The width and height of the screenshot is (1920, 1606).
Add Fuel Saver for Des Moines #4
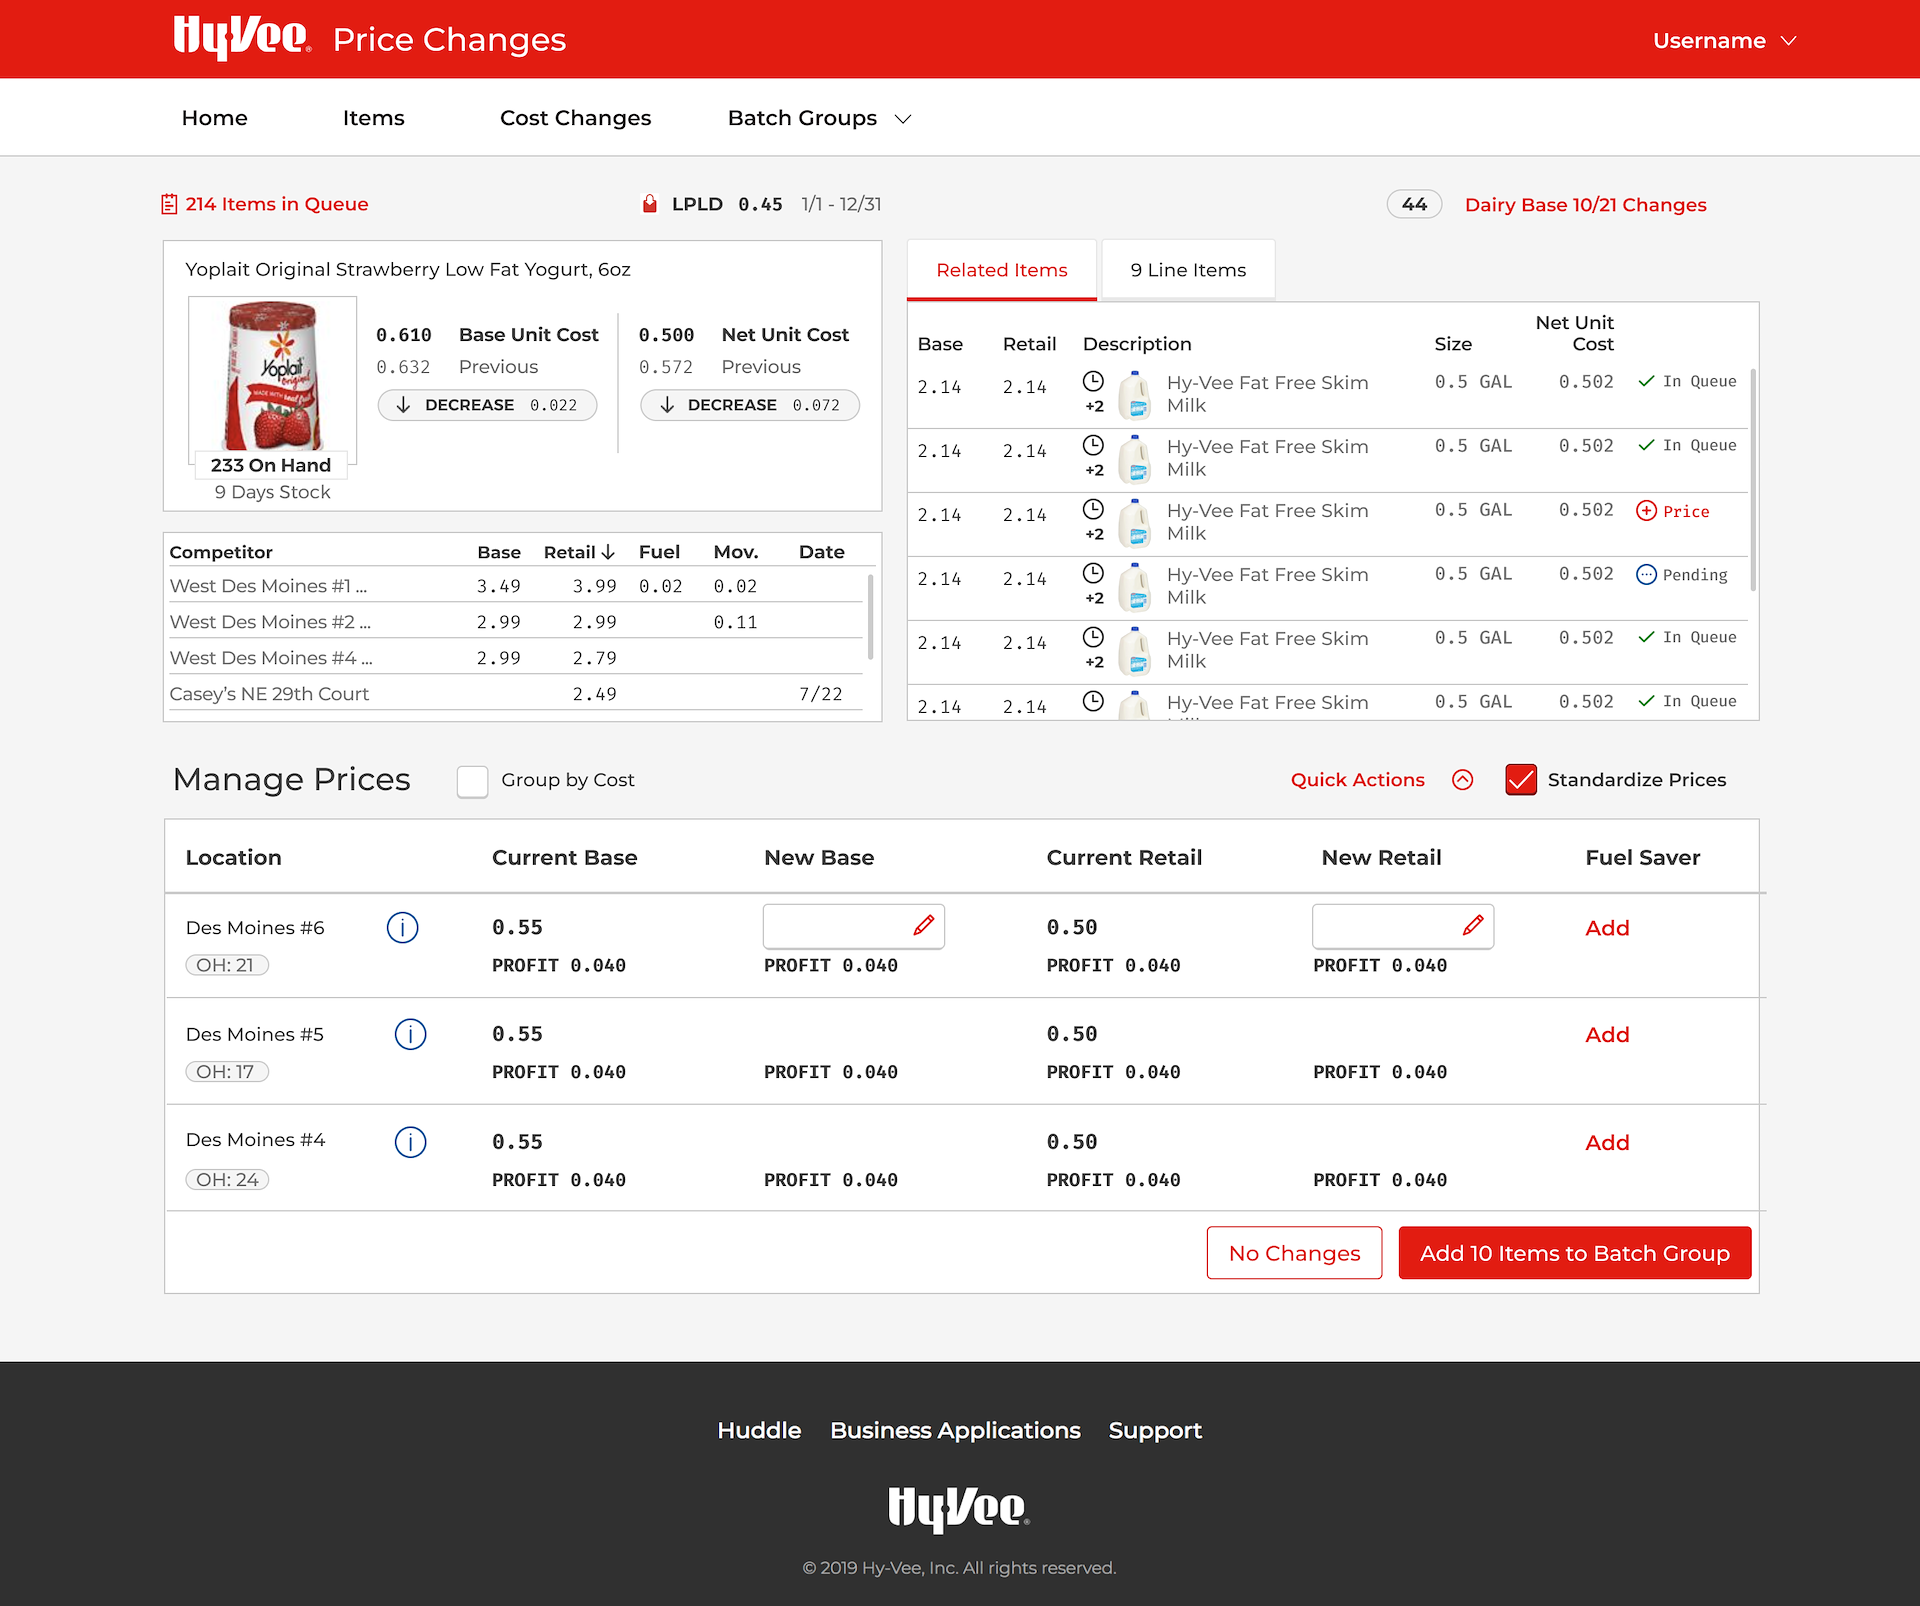coord(1607,1143)
